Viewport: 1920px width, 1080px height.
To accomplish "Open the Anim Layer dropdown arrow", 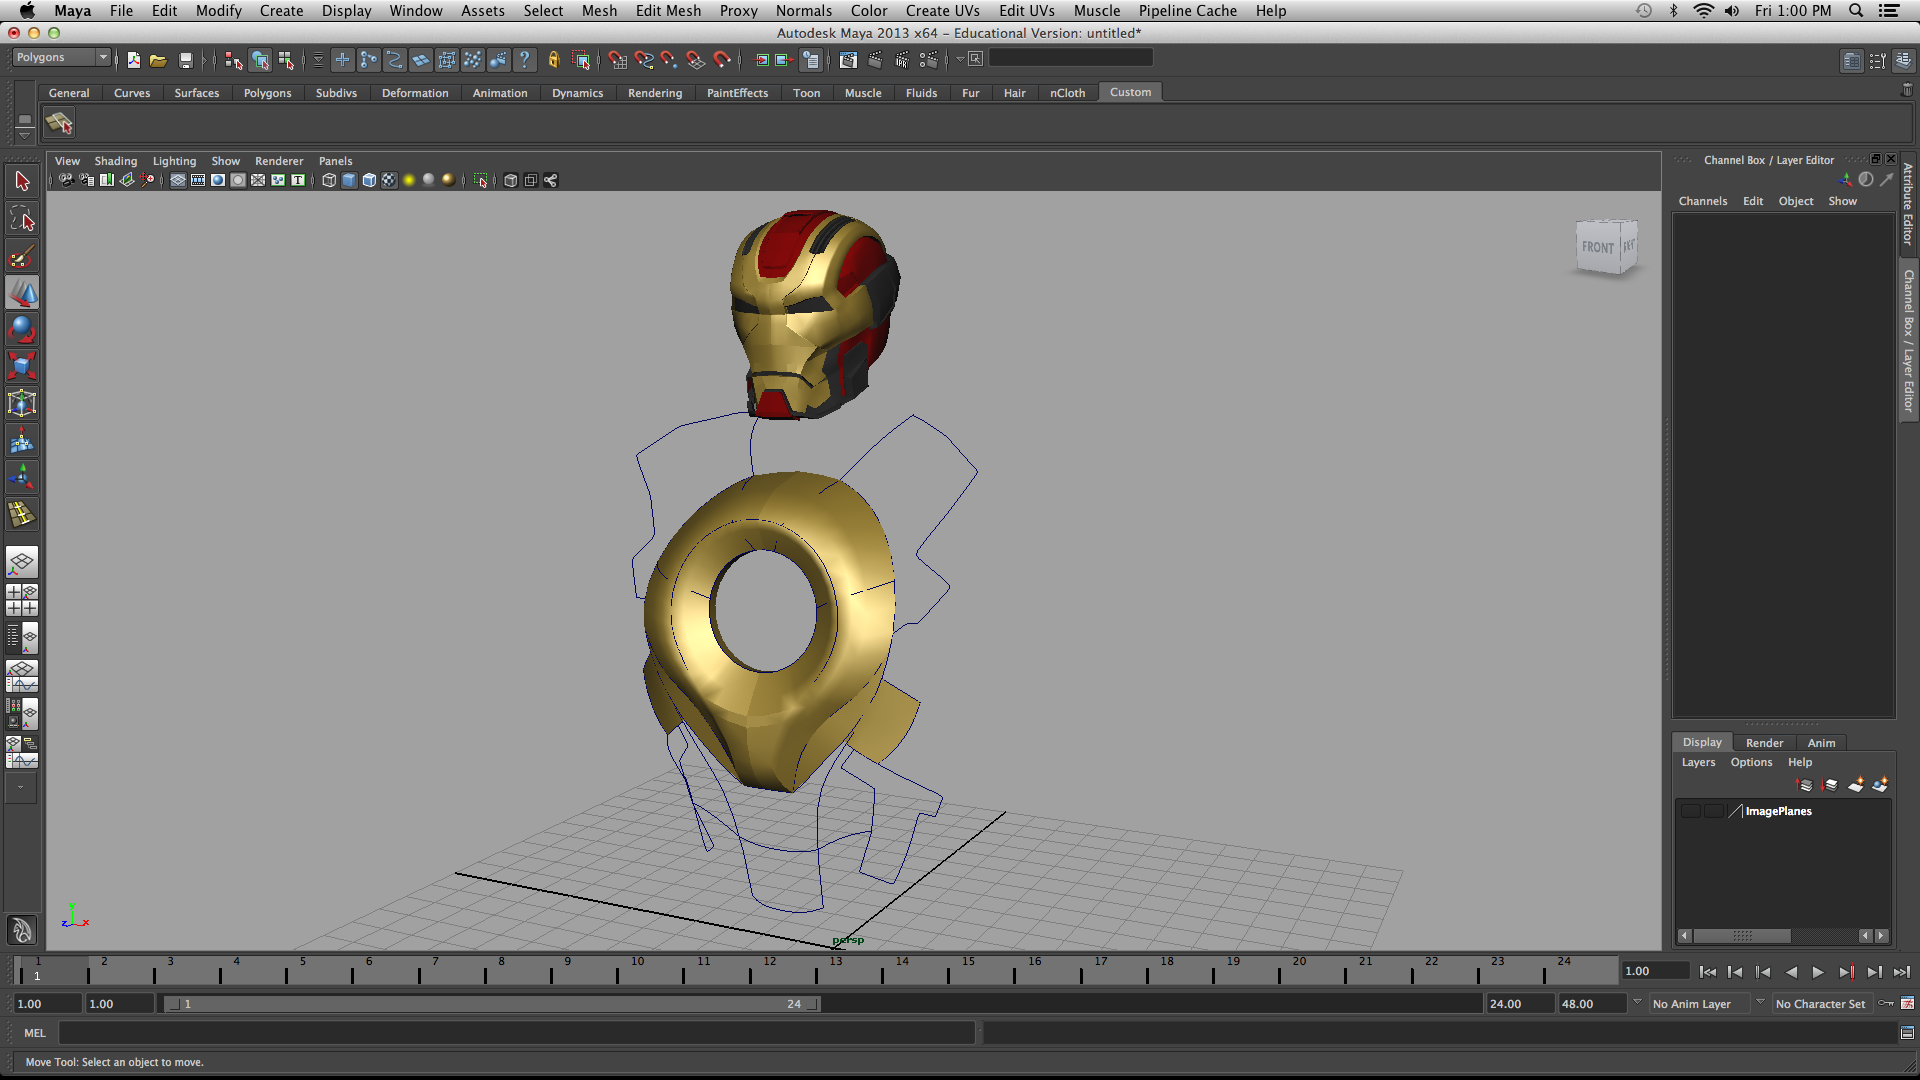I will click(1637, 1002).
